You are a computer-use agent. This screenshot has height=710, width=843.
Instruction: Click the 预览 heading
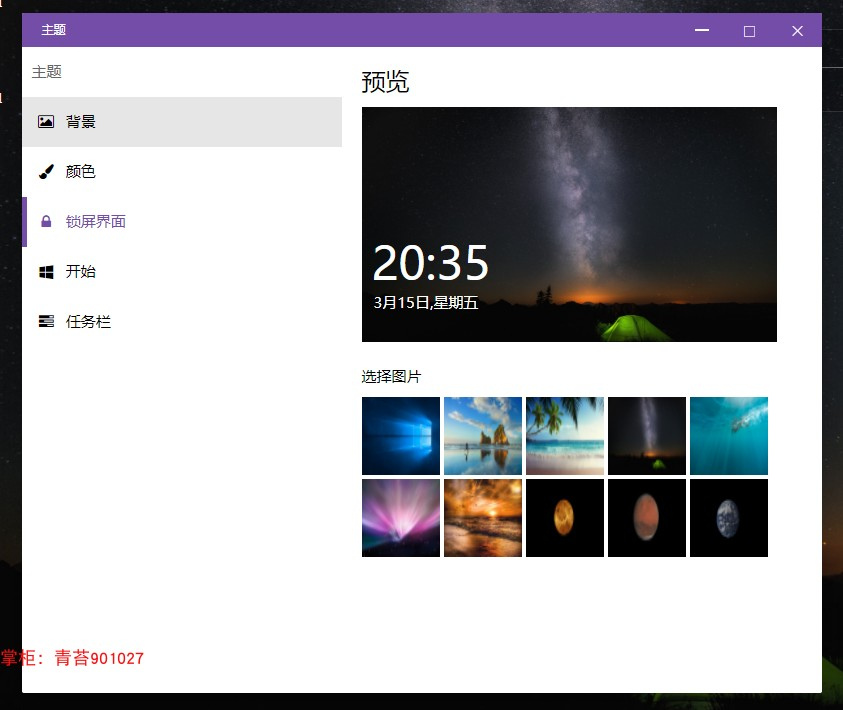click(x=385, y=82)
